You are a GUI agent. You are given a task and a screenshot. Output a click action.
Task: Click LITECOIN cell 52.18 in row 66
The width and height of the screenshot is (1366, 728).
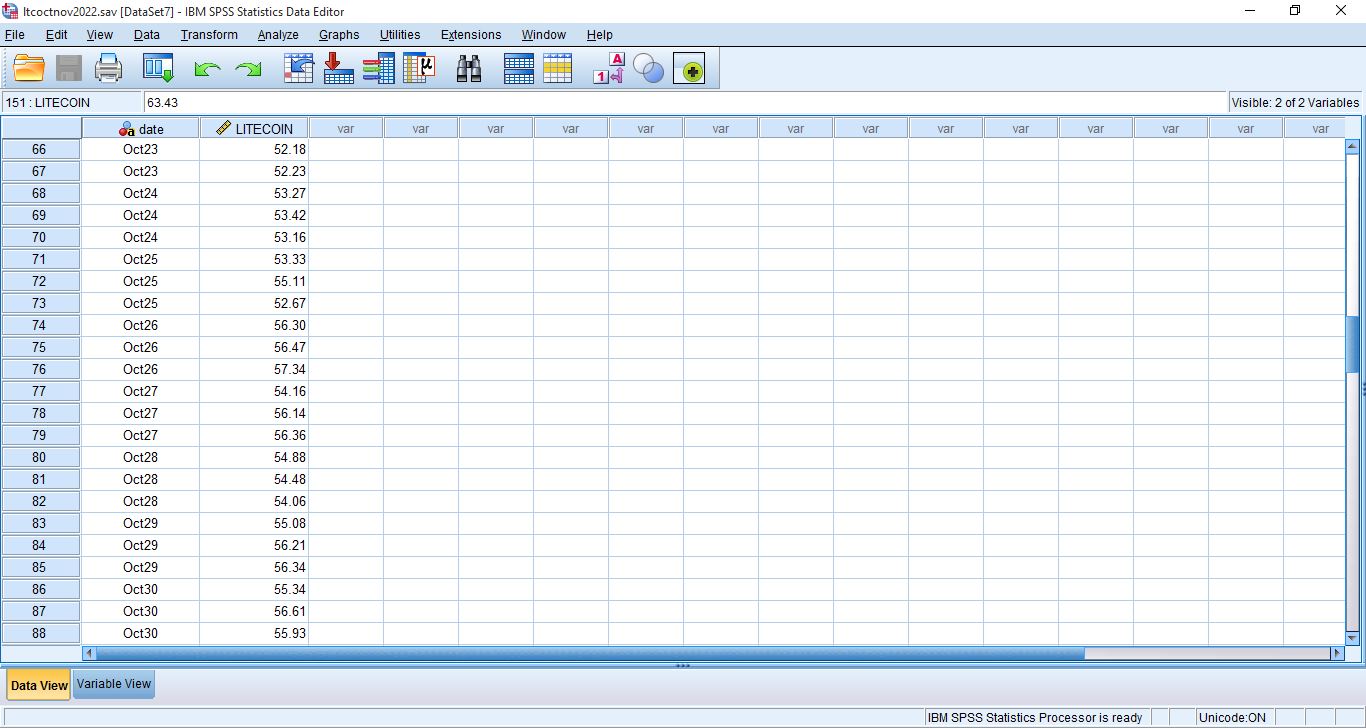[x=255, y=149]
